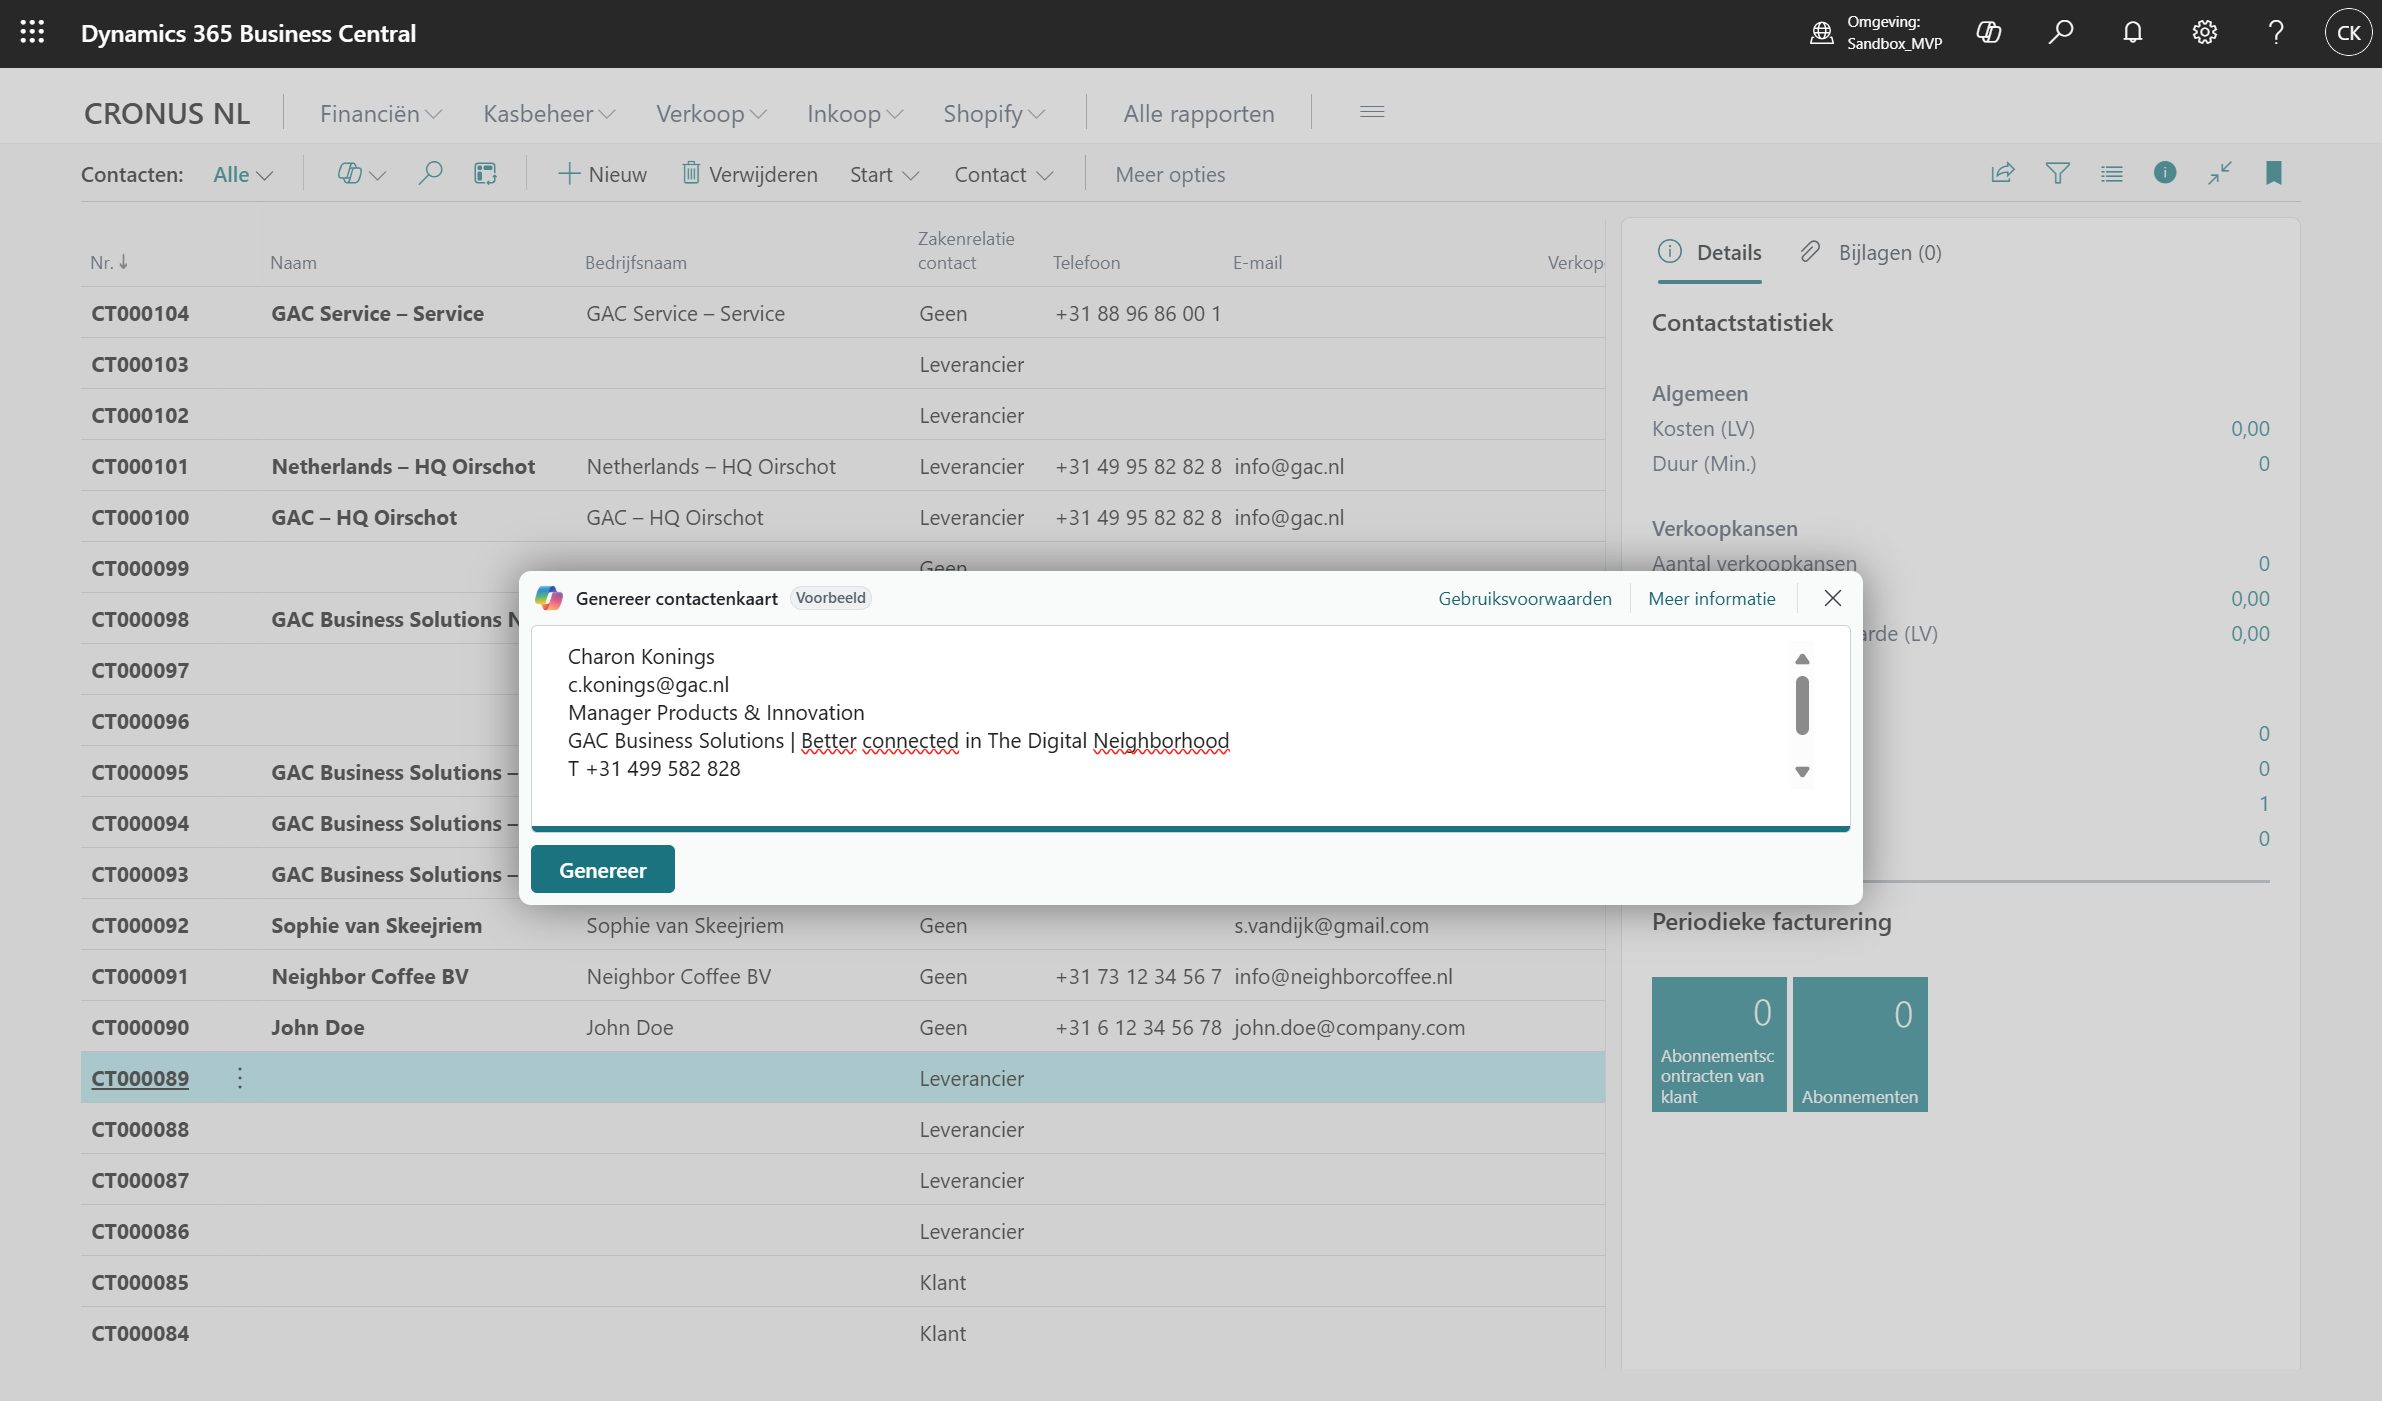The height and width of the screenshot is (1401, 2382).
Task: Toggle the FactBox information pane icon
Action: 2164,173
